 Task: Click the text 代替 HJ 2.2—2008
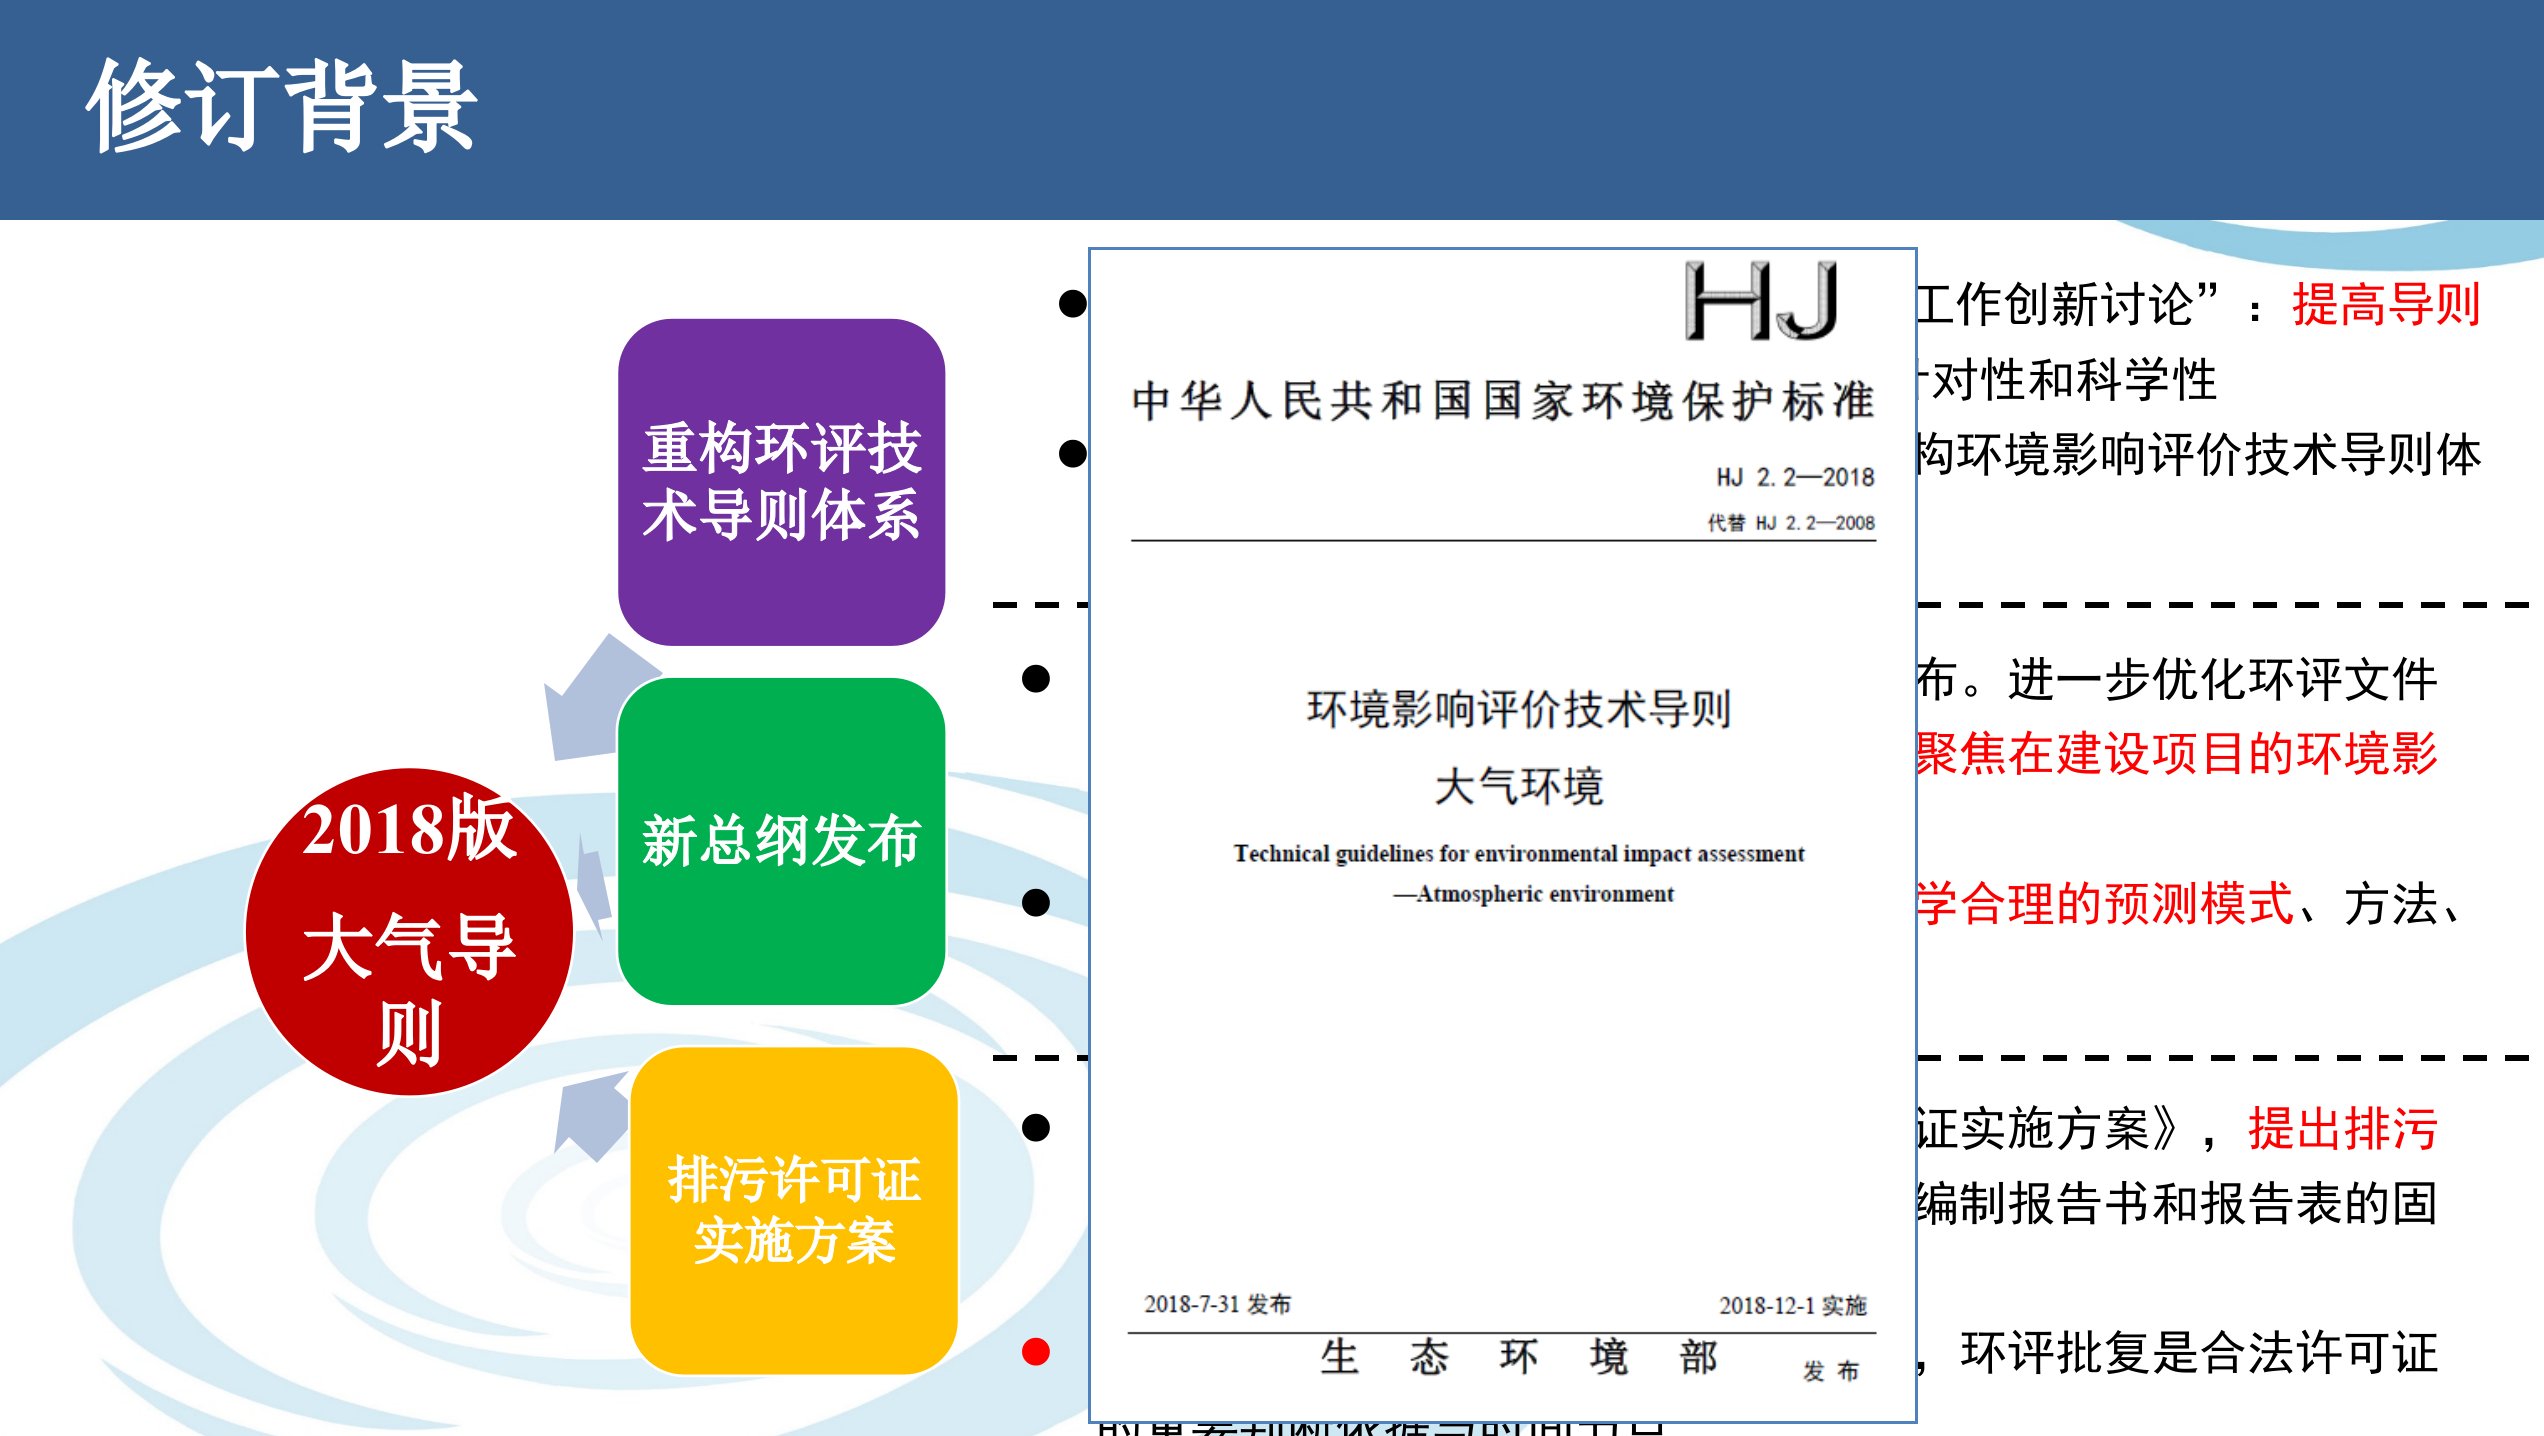(1791, 523)
